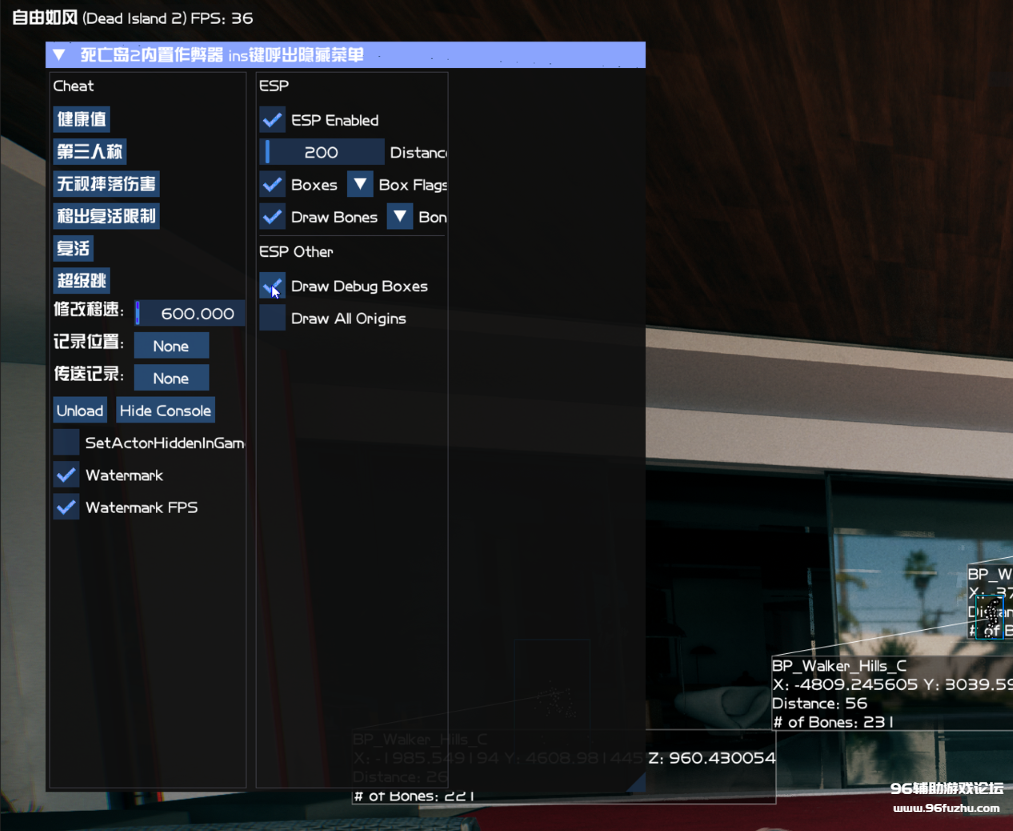Click None button beside 记录位置
The width and height of the screenshot is (1013, 831).
tap(171, 346)
